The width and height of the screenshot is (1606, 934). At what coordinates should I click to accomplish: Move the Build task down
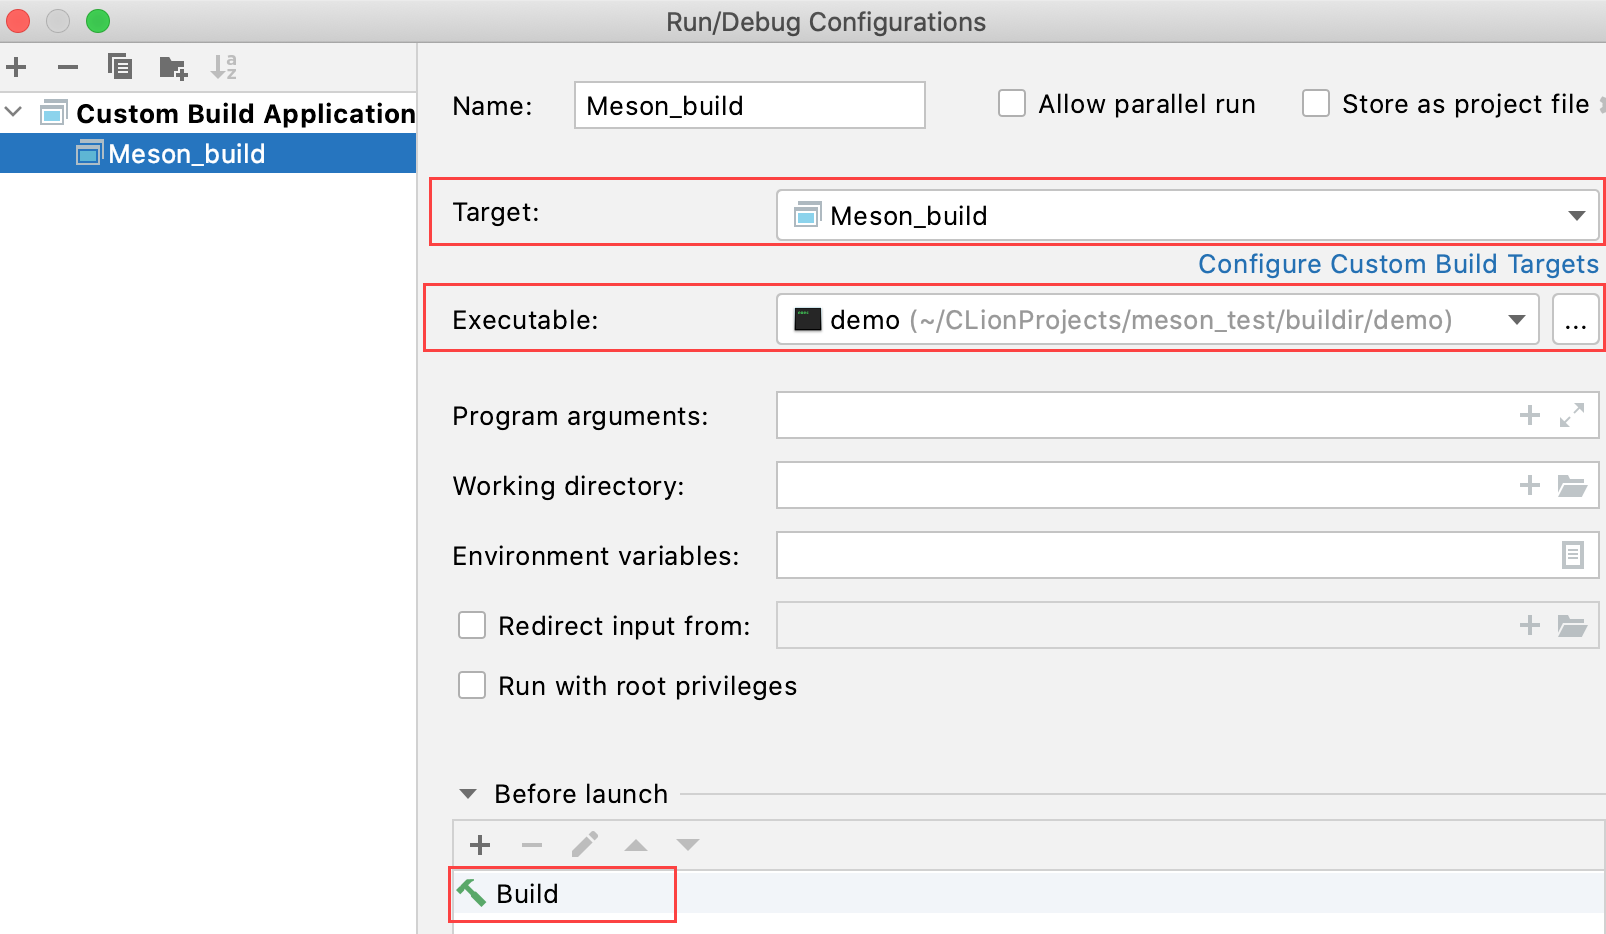688,844
